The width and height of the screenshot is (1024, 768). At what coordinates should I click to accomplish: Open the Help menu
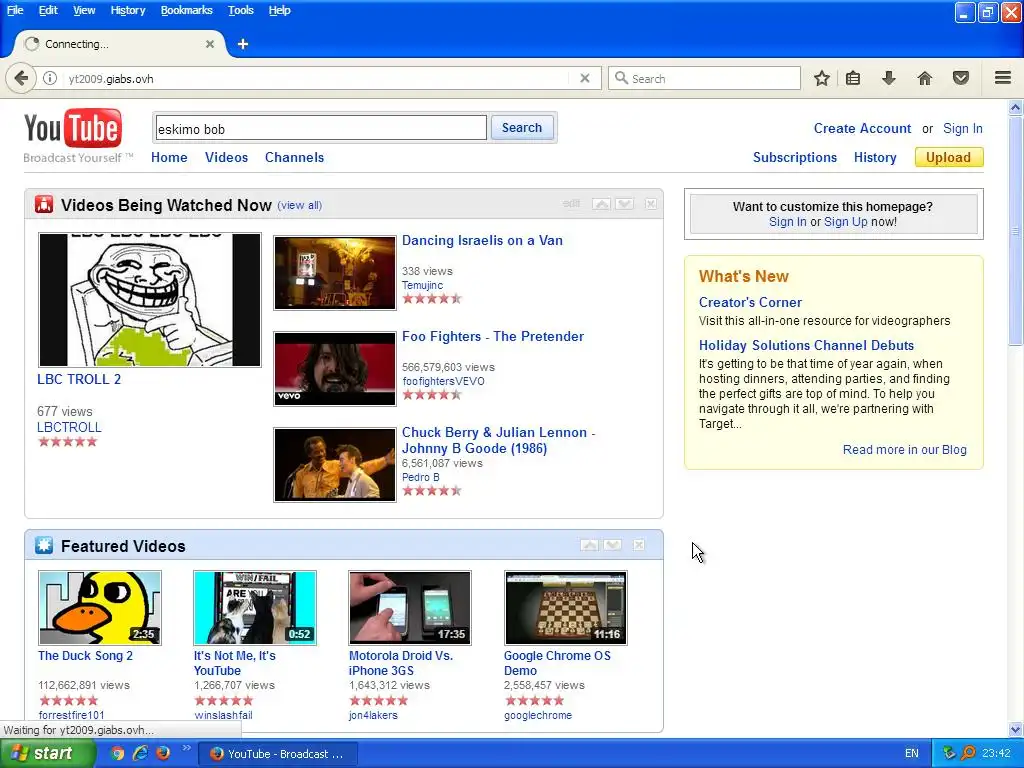click(280, 10)
